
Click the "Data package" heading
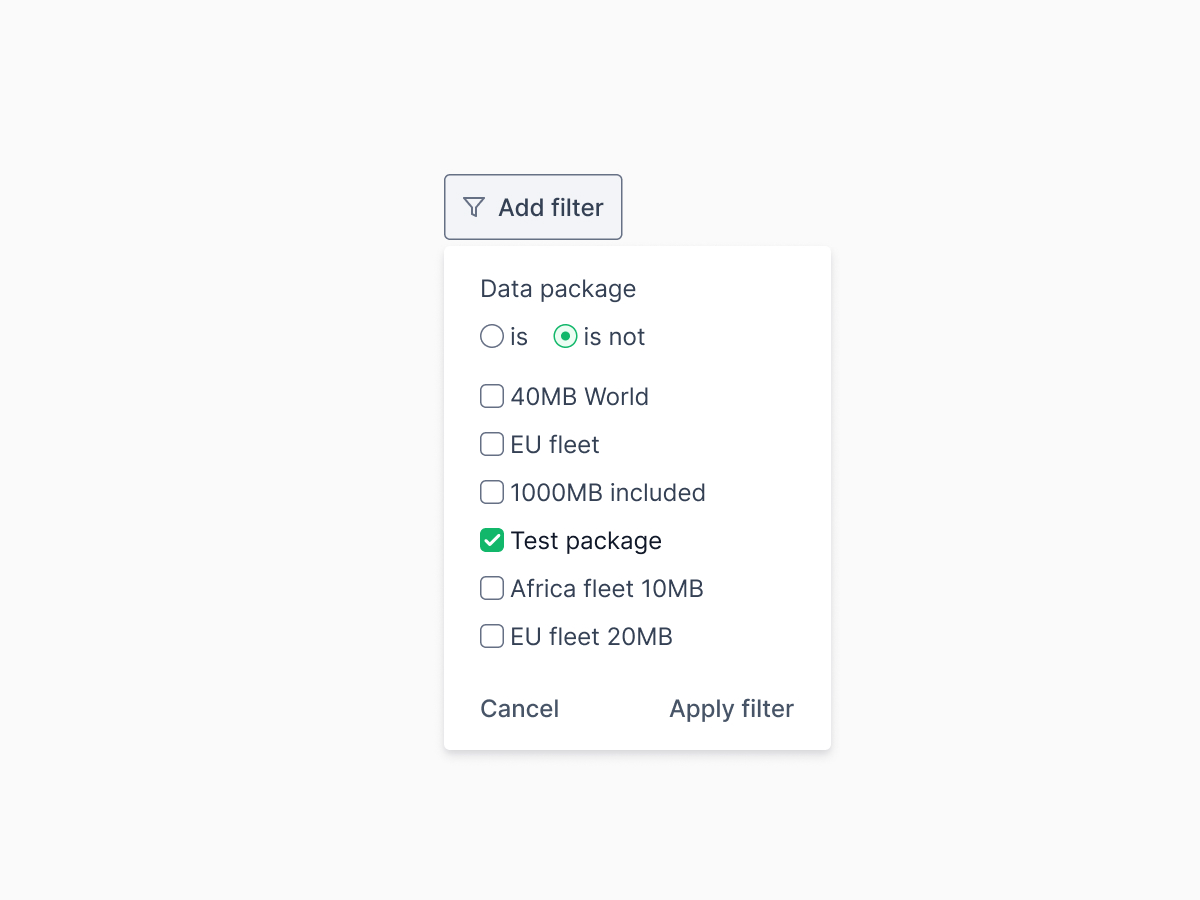(558, 289)
